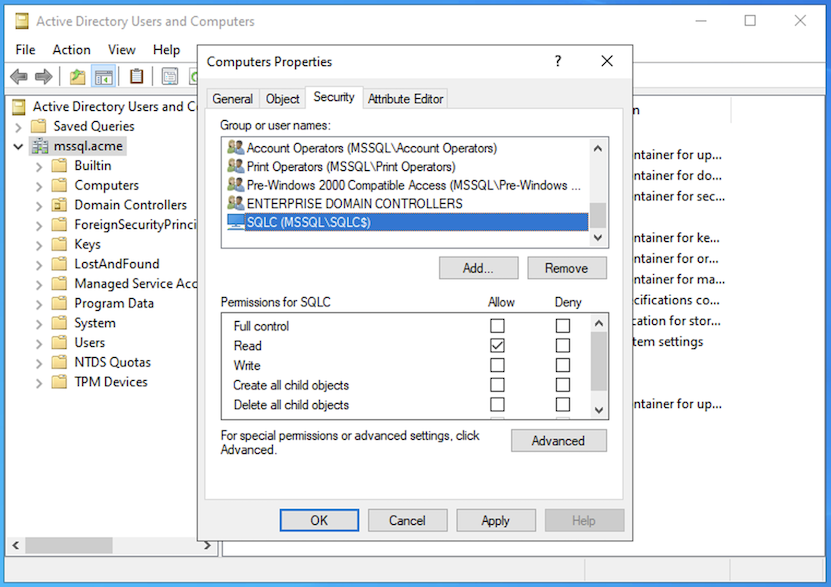Uncheck the Read Allow permission

pyautogui.click(x=496, y=344)
